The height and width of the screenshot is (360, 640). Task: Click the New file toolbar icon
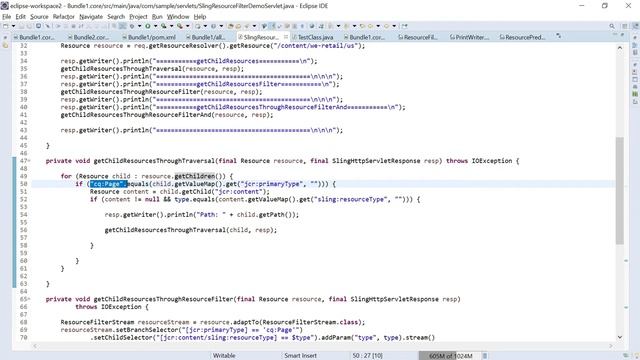pyautogui.click(x=6, y=26)
